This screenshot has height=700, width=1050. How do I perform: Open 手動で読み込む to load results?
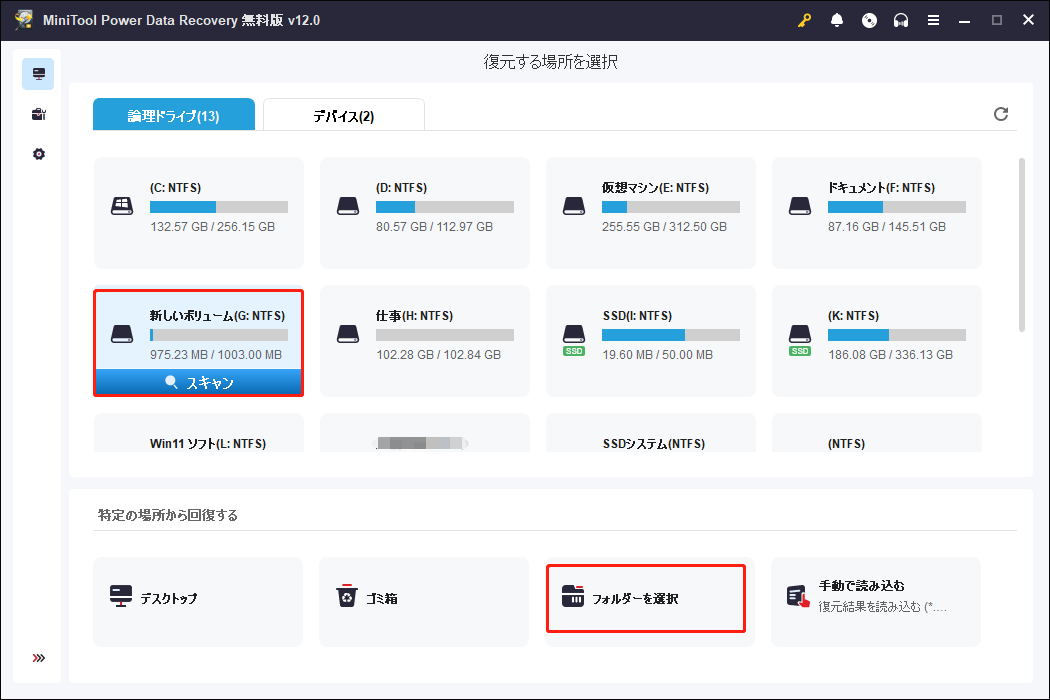click(x=876, y=602)
